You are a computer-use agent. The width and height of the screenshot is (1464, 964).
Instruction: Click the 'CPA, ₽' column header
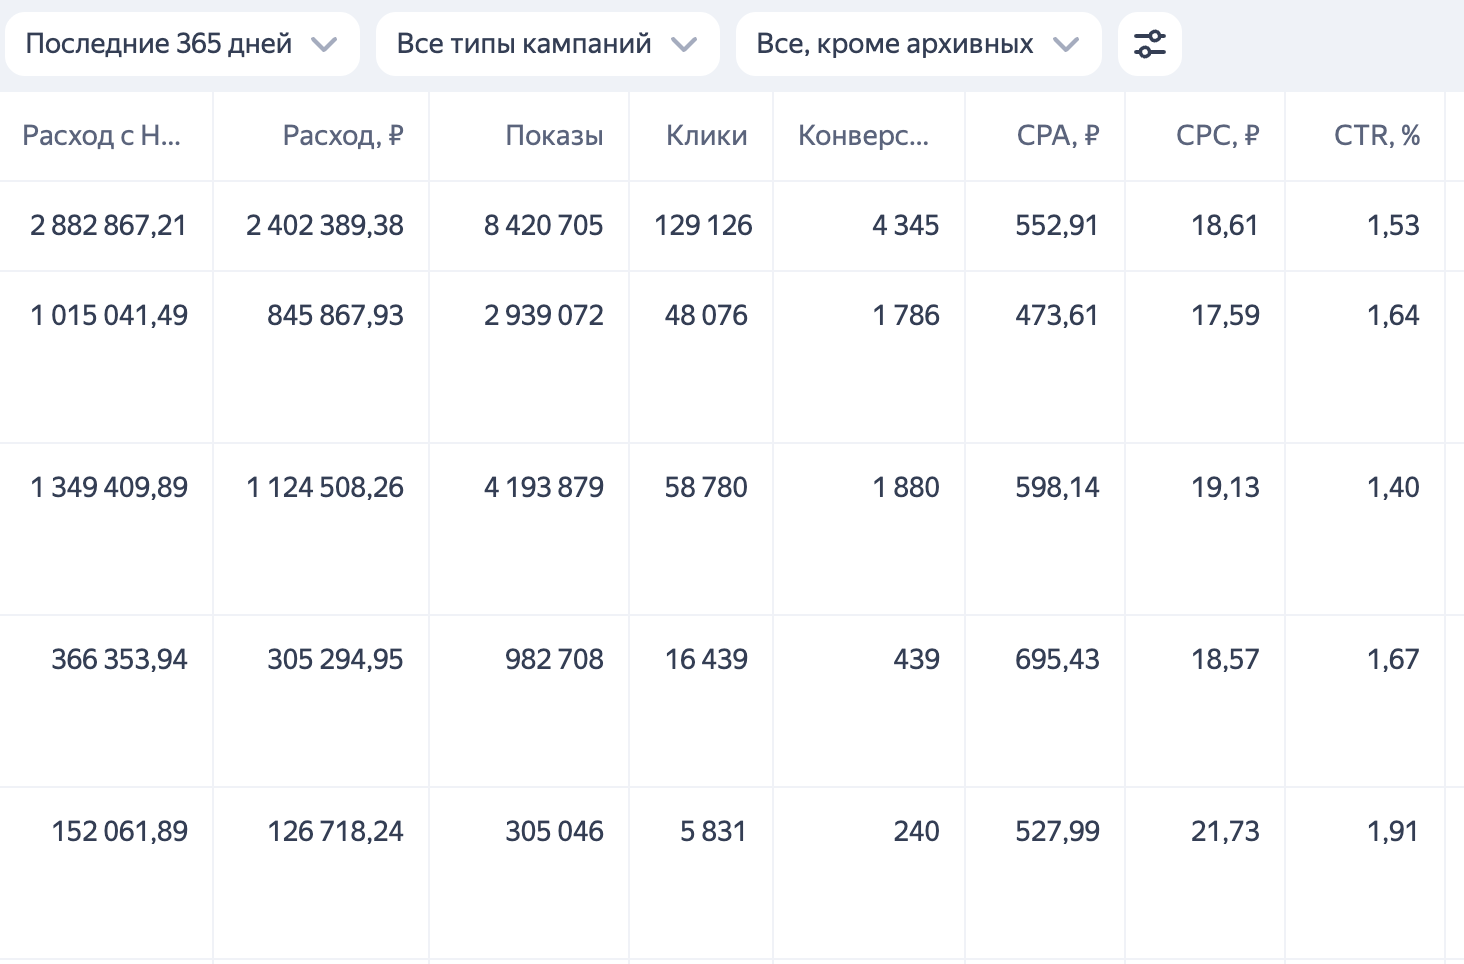[x=1057, y=136]
